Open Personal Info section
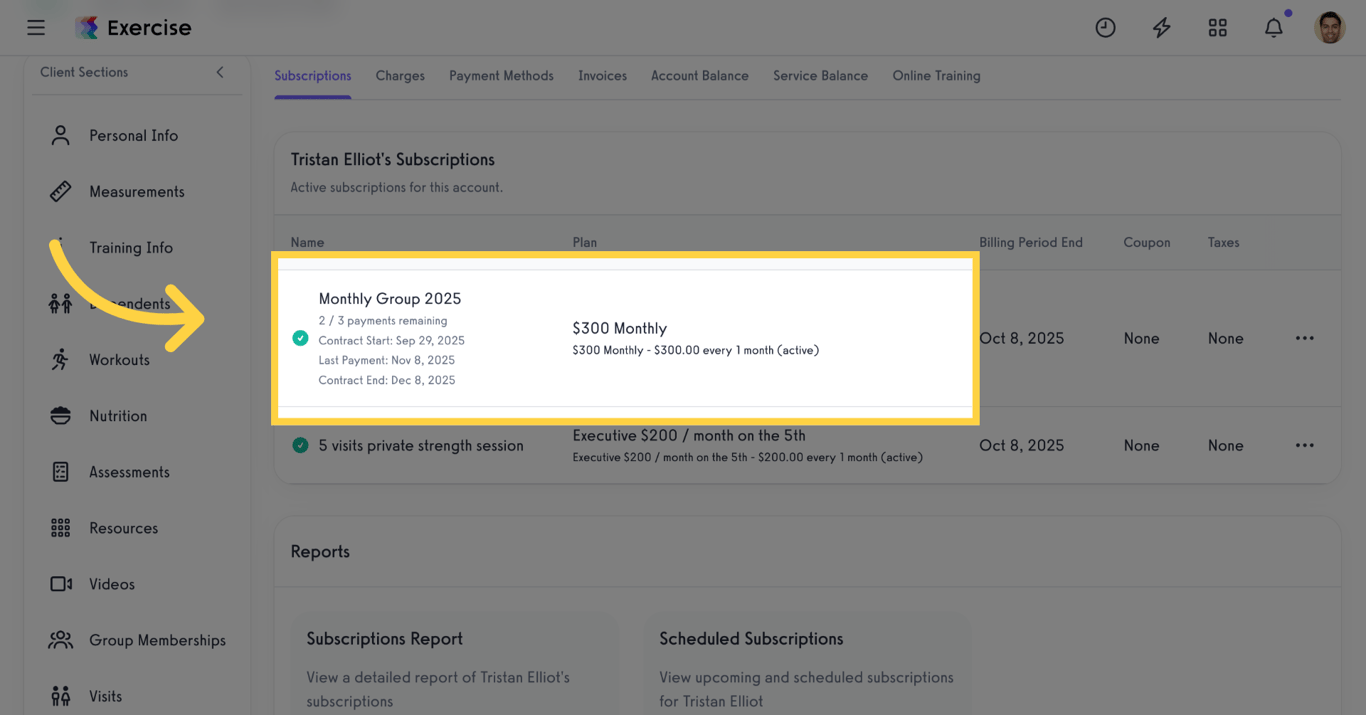The image size is (1366, 715). coord(133,136)
